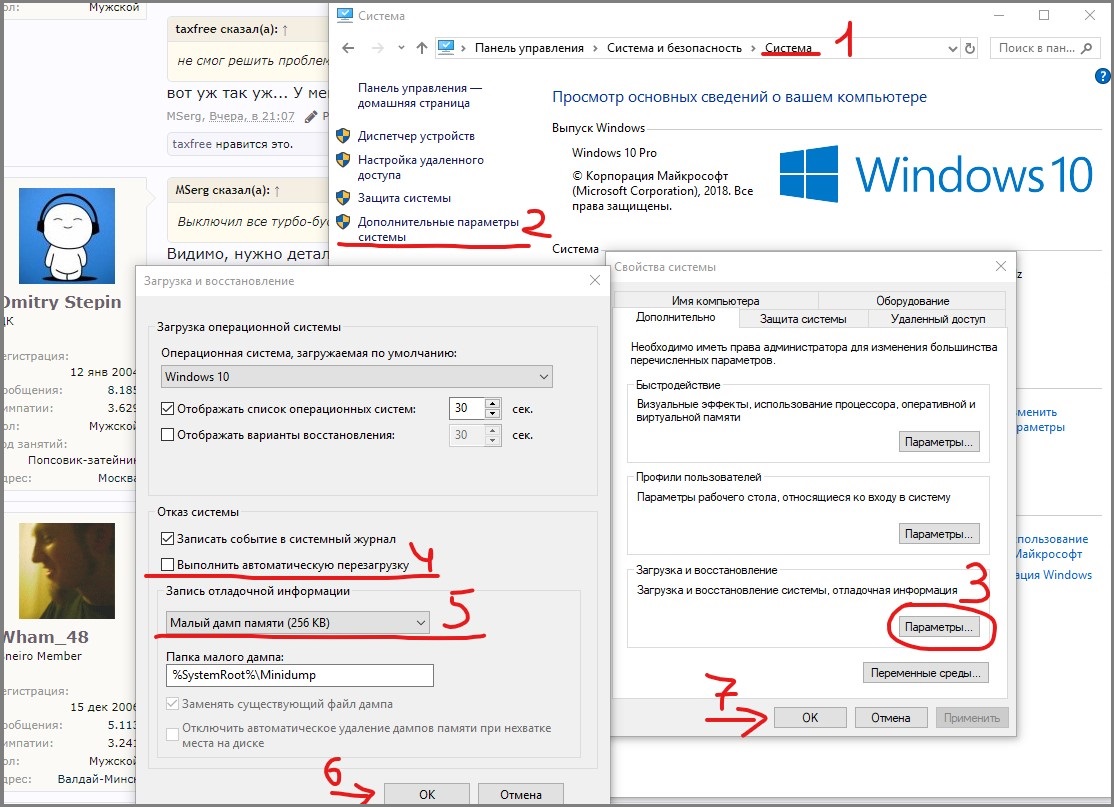Expand the MSerg сказал(а) quote arrow
This screenshot has width=1114, height=807.
(x=276, y=190)
